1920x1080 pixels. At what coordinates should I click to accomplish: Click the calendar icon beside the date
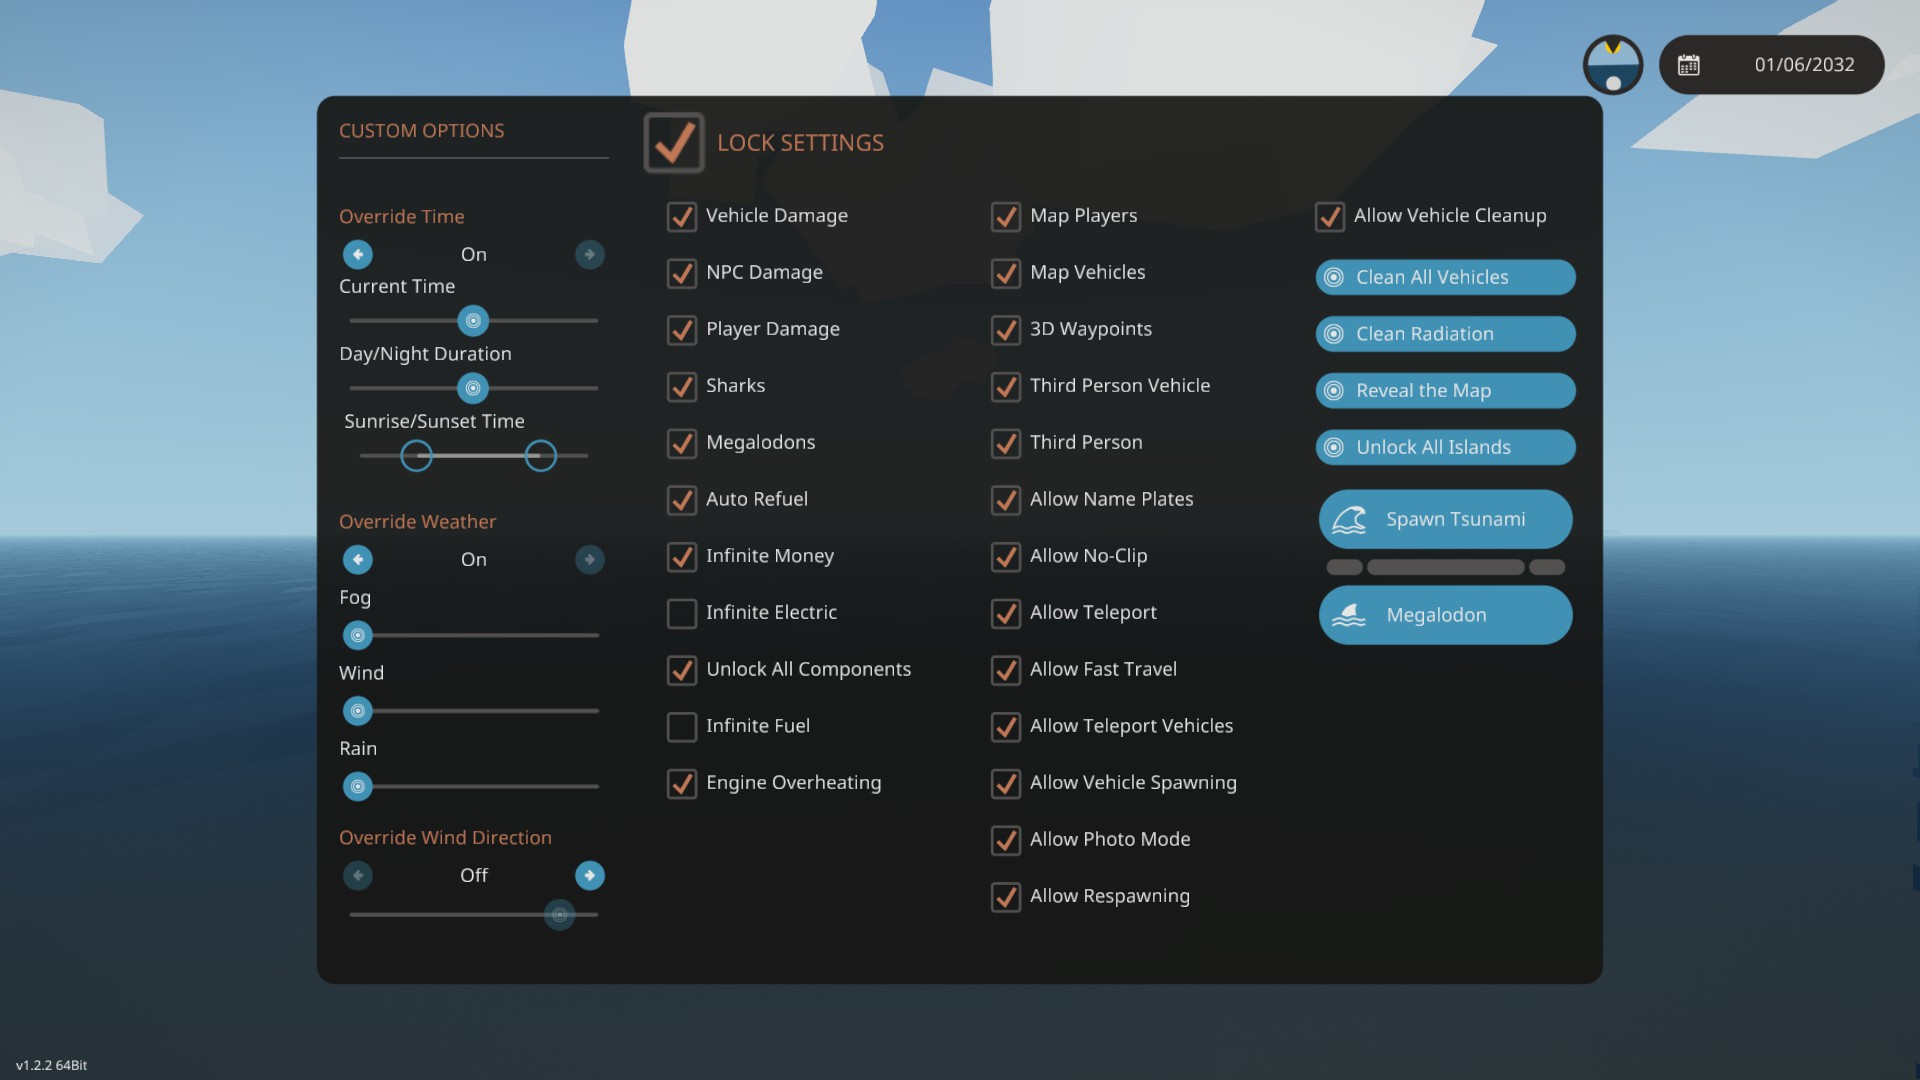[x=1688, y=65]
